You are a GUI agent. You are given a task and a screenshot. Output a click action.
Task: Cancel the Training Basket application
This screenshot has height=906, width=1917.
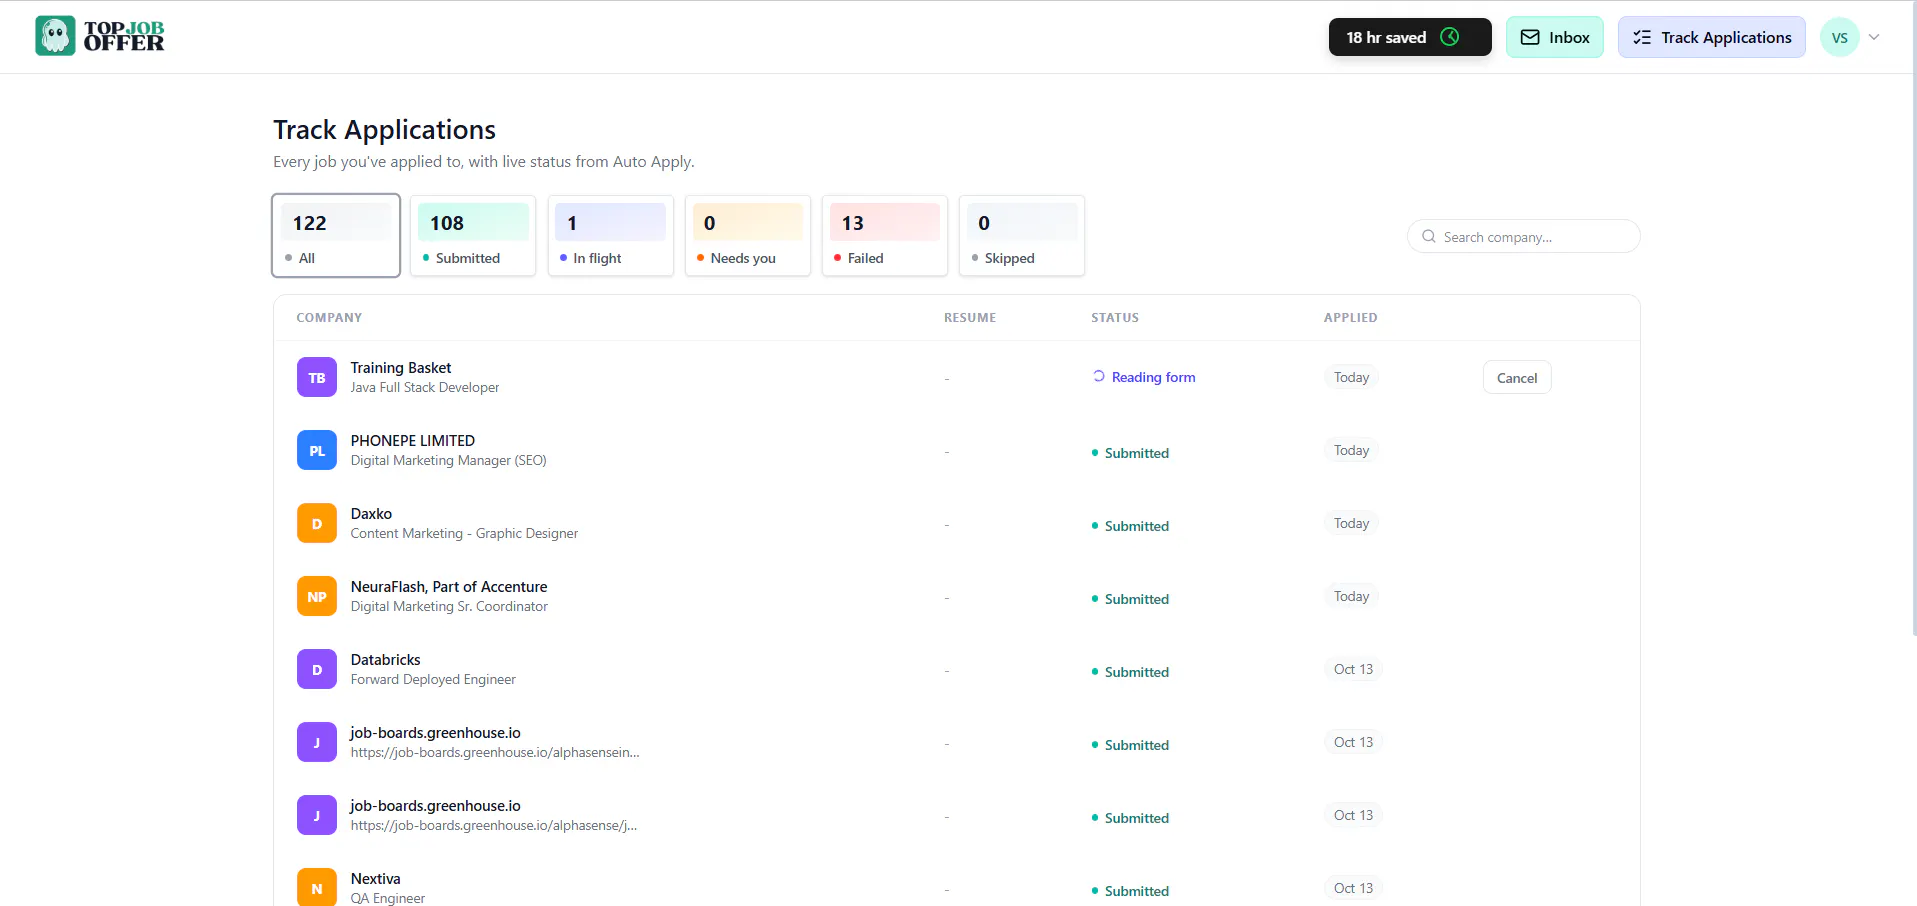pyautogui.click(x=1517, y=378)
